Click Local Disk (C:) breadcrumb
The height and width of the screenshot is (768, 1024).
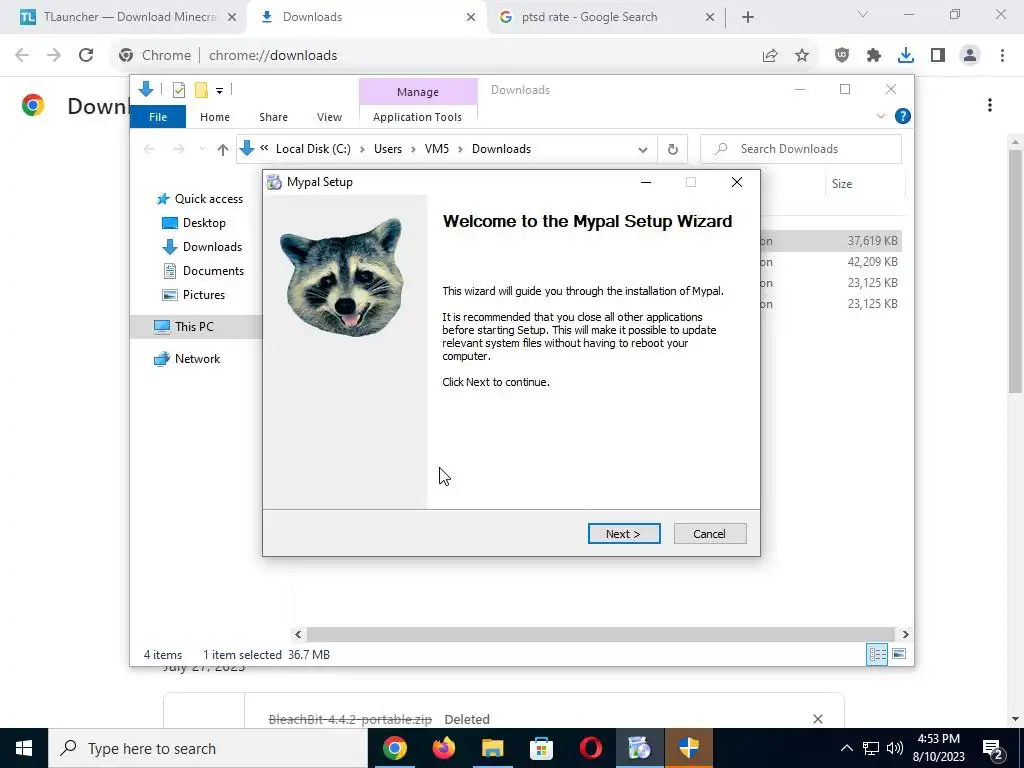(313, 149)
